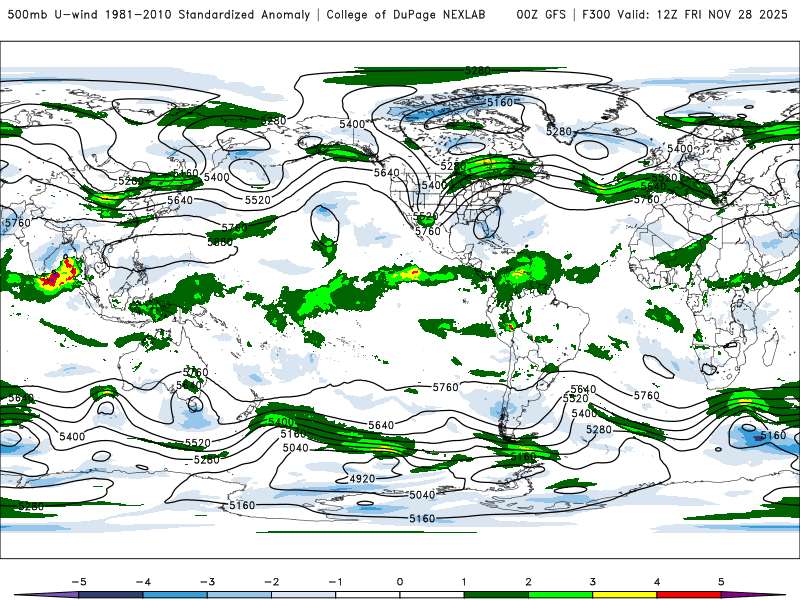This screenshot has height=600, width=800.
Task: Click the colorbar tick label '2'
Action: click(x=529, y=582)
